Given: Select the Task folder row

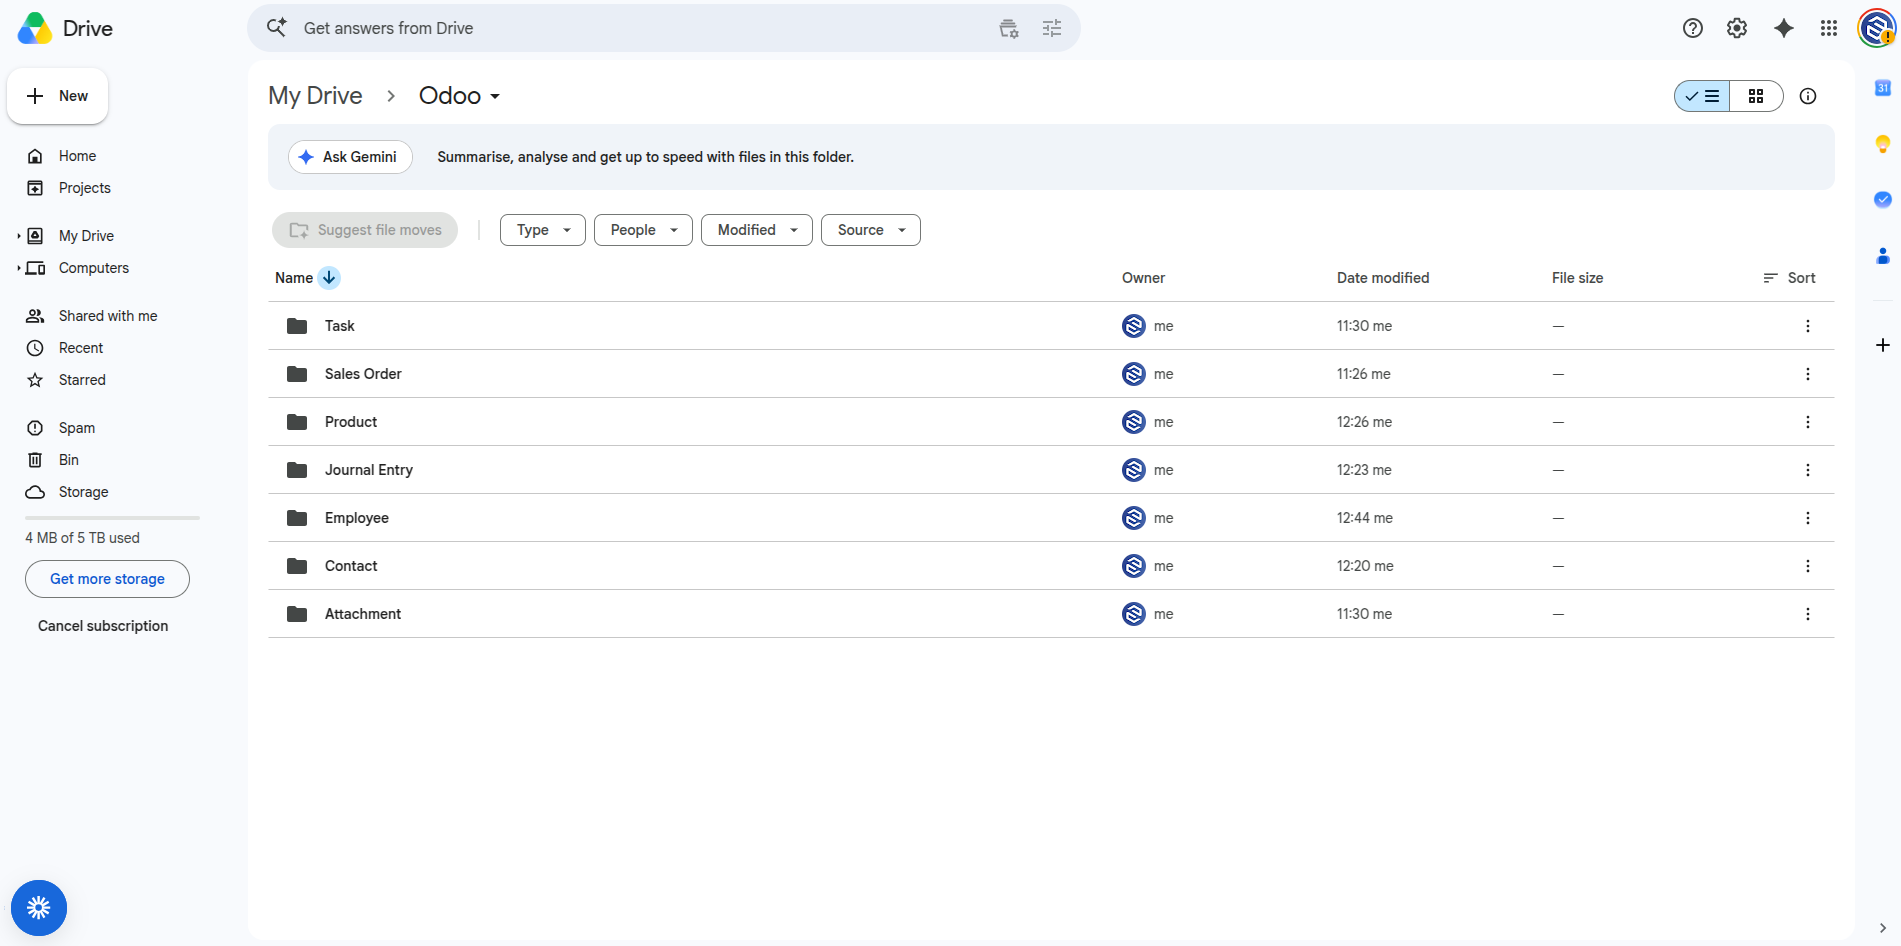Looking at the screenshot, I should tap(1051, 326).
